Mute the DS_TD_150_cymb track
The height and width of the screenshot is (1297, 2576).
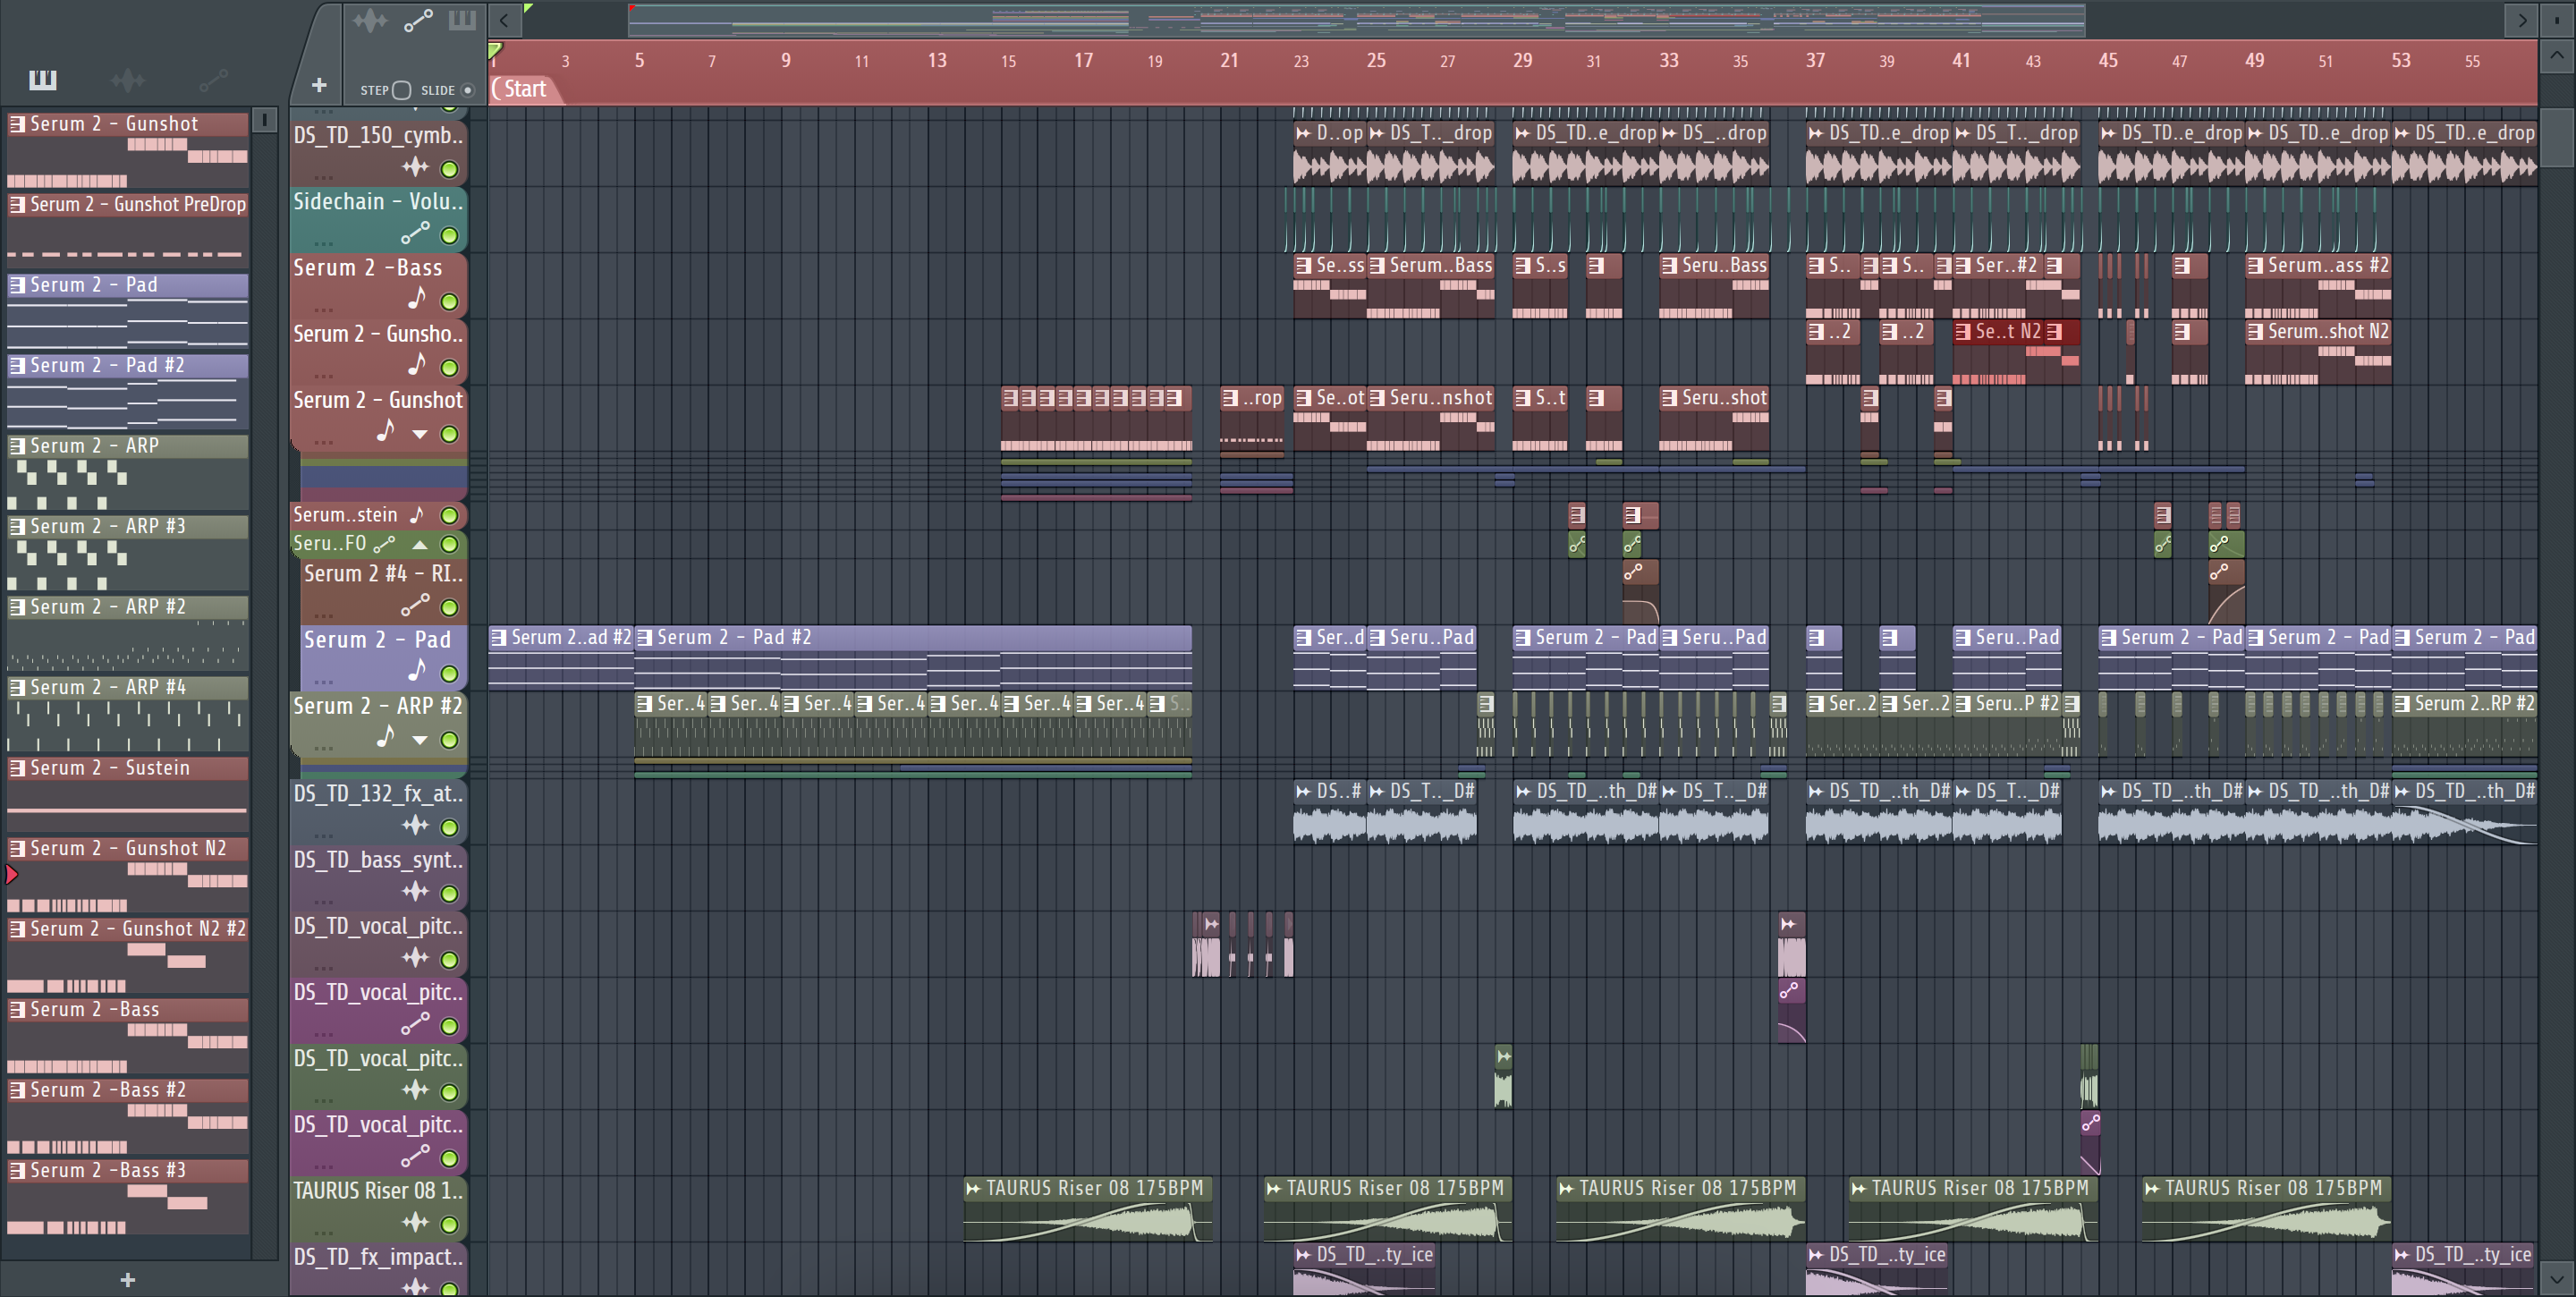[450, 169]
